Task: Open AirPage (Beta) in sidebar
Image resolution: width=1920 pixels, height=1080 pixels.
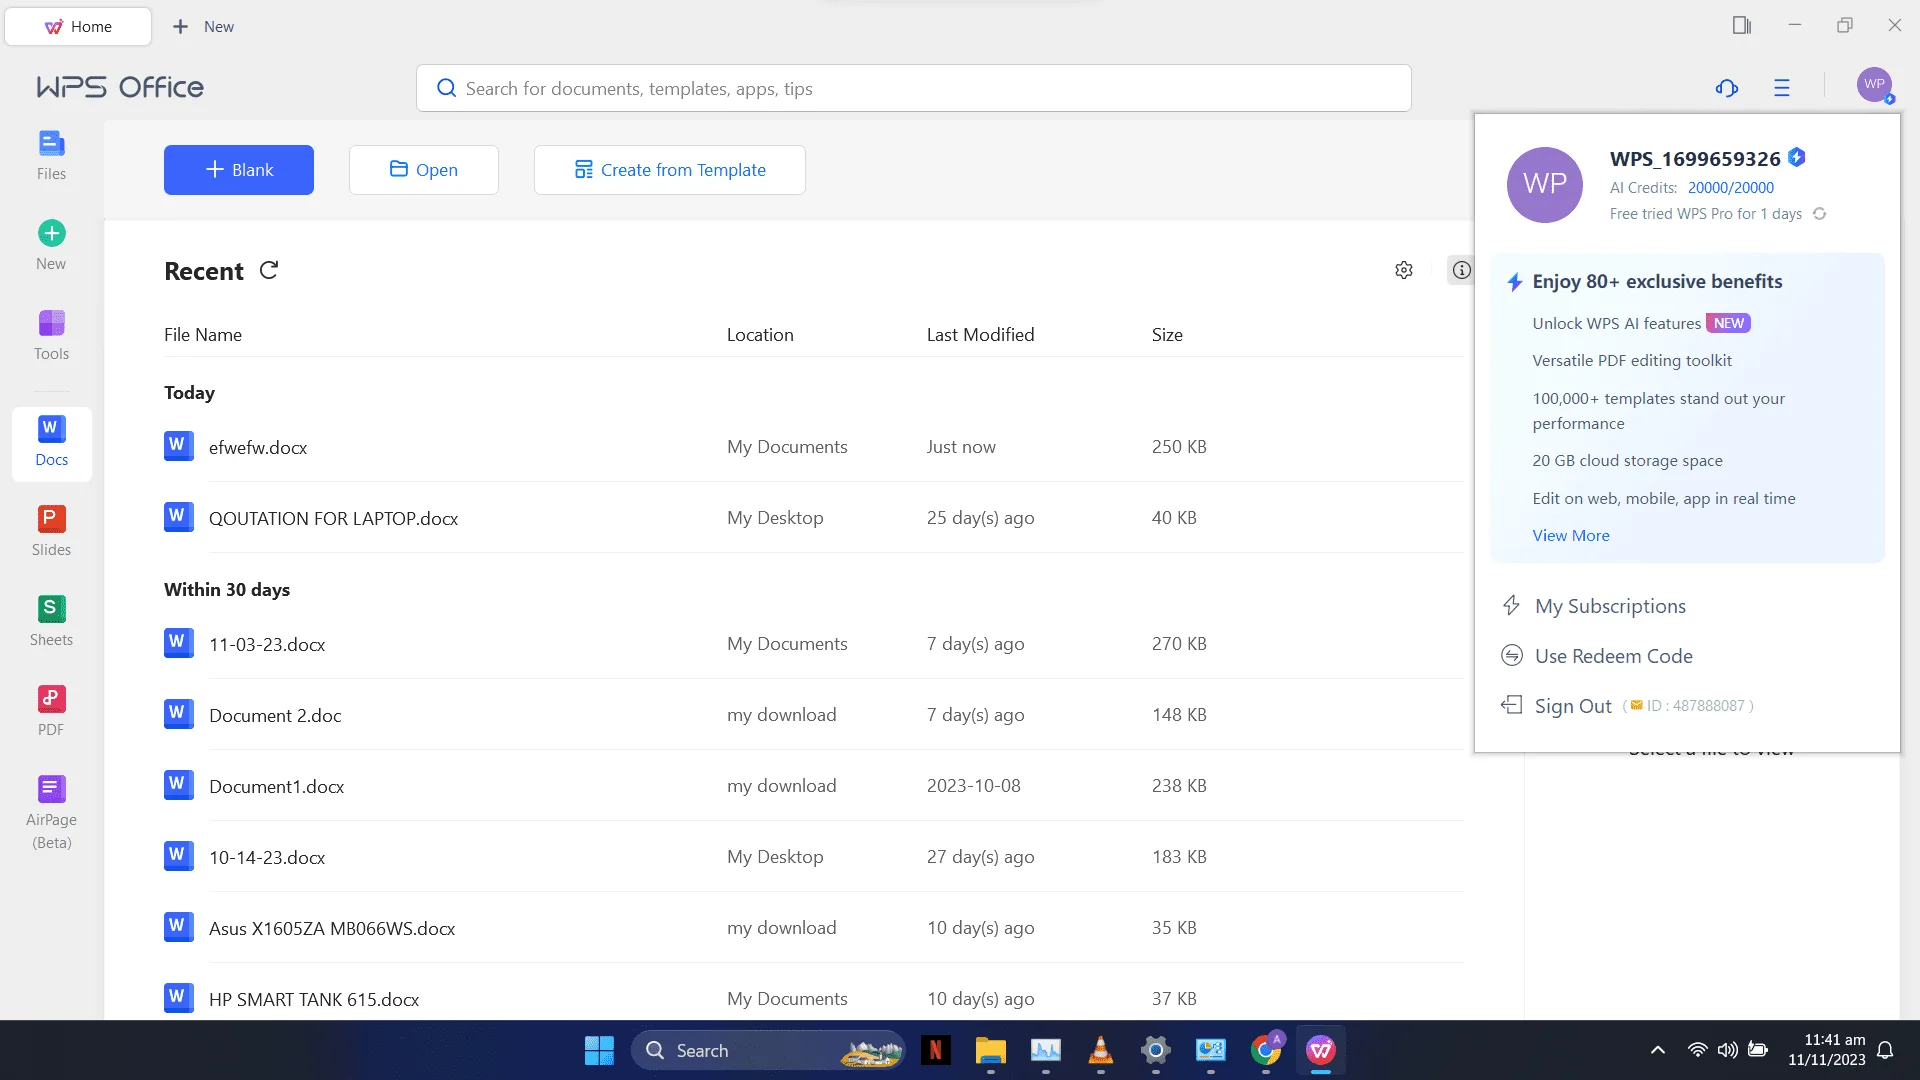Action: click(51, 812)
